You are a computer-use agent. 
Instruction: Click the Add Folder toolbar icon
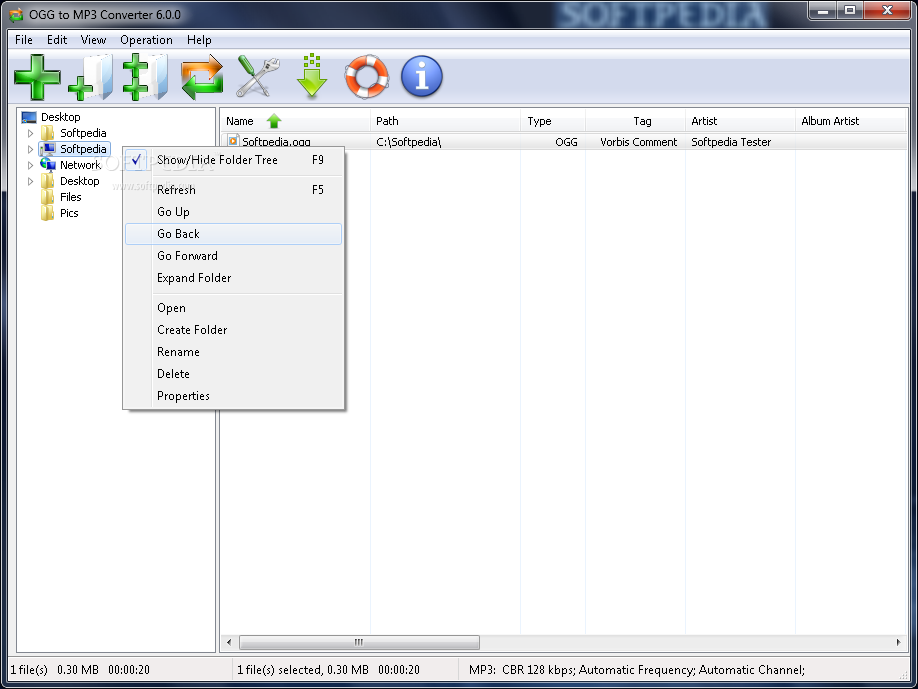coord(90,77)
